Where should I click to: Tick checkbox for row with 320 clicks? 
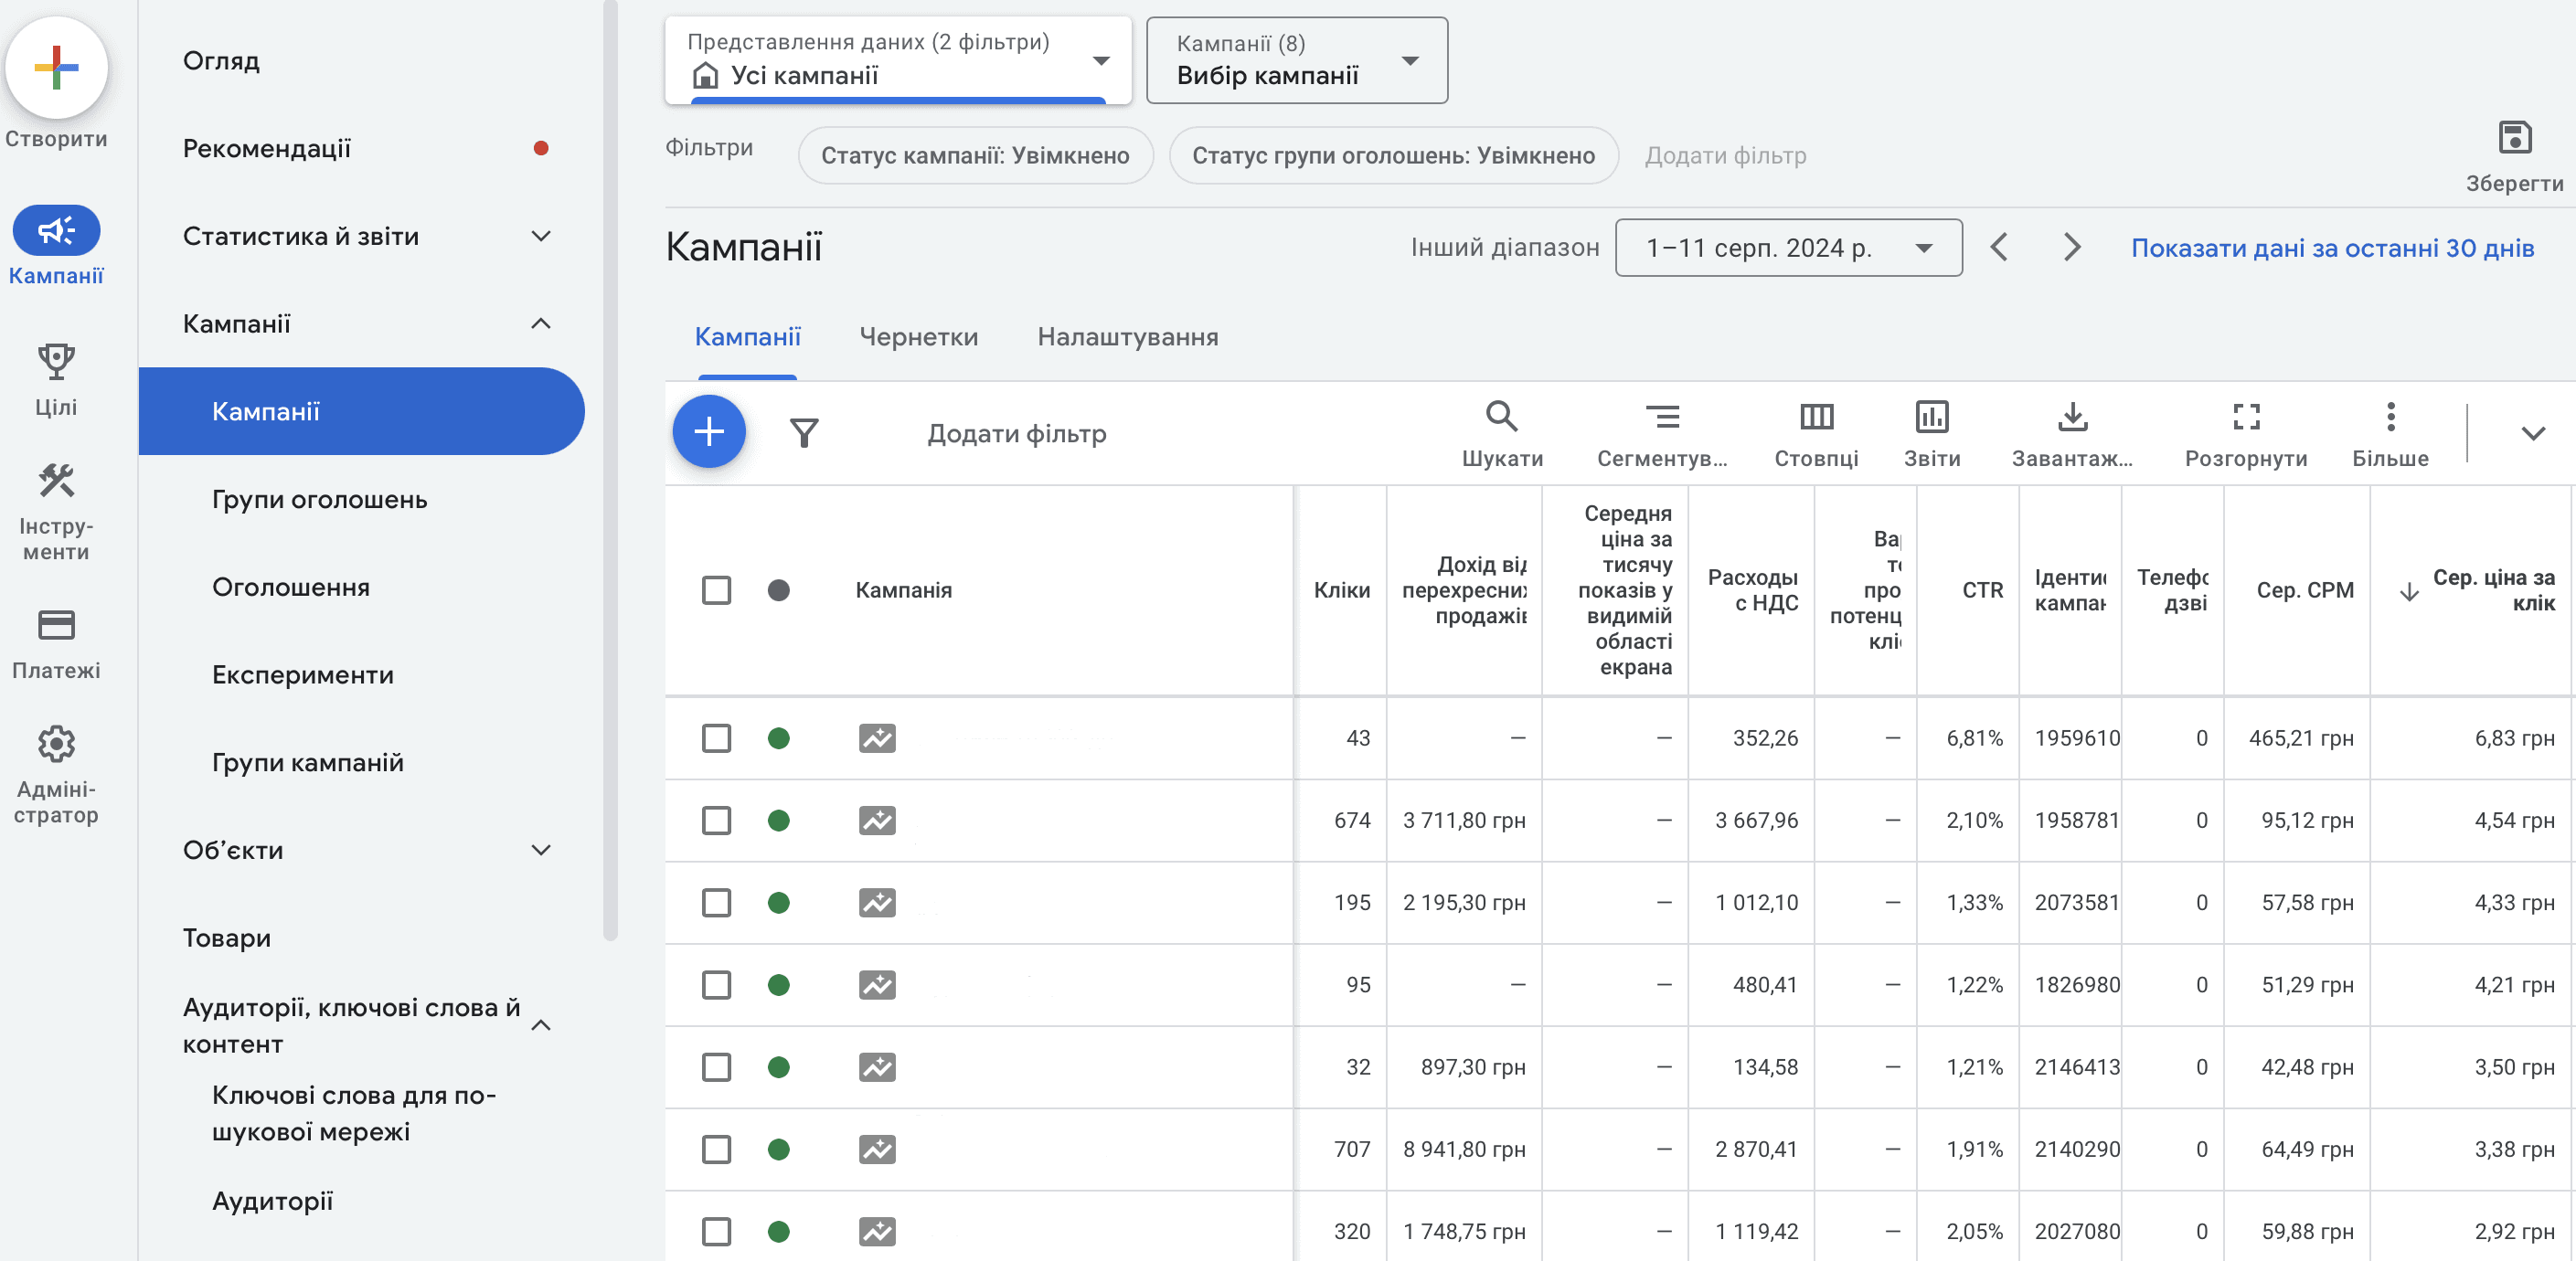pos(716,1231)
